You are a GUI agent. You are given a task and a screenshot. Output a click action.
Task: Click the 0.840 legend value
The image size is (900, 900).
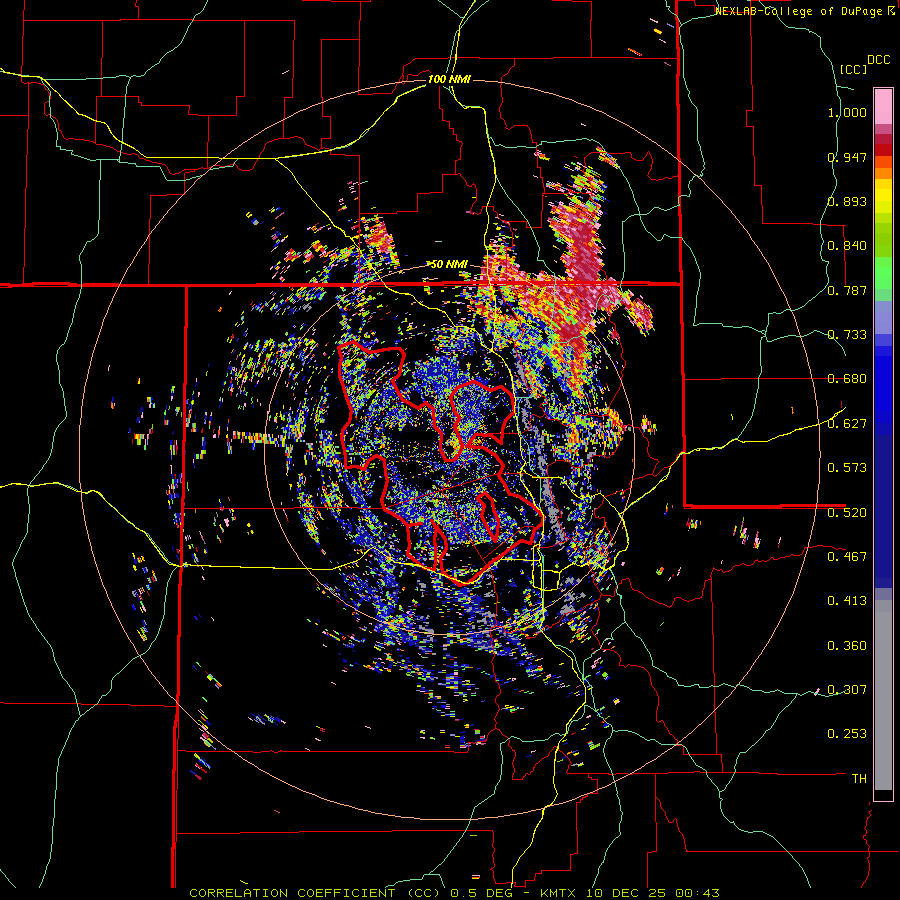[x=847, y=246]
